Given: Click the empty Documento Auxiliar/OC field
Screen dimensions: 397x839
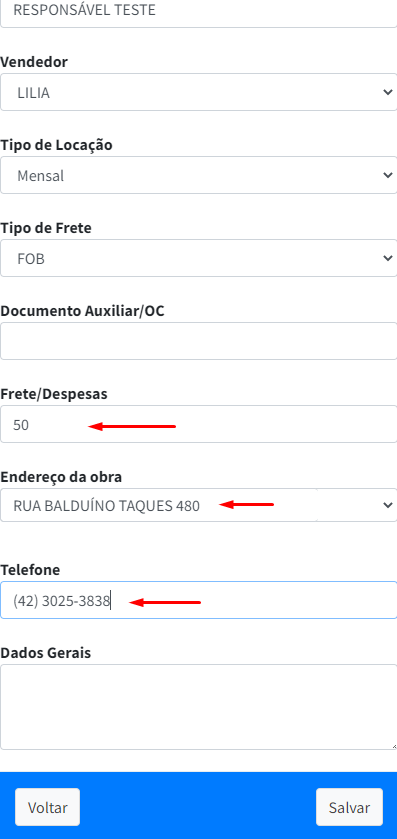Looking at the screenshot, I should (198, 341).
